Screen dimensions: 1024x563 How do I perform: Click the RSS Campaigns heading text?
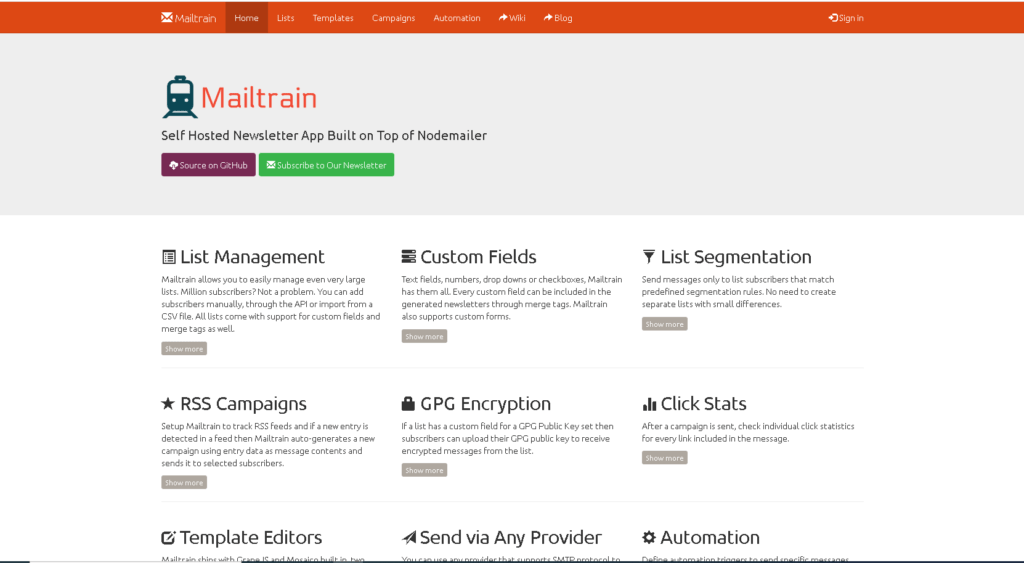(243, 404)
